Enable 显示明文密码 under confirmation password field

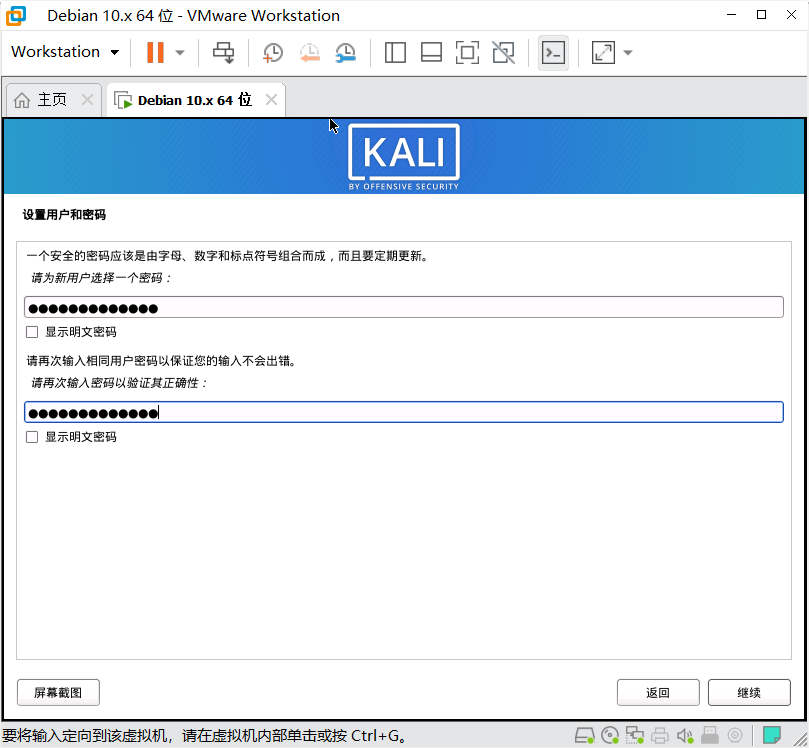(32, 437)
